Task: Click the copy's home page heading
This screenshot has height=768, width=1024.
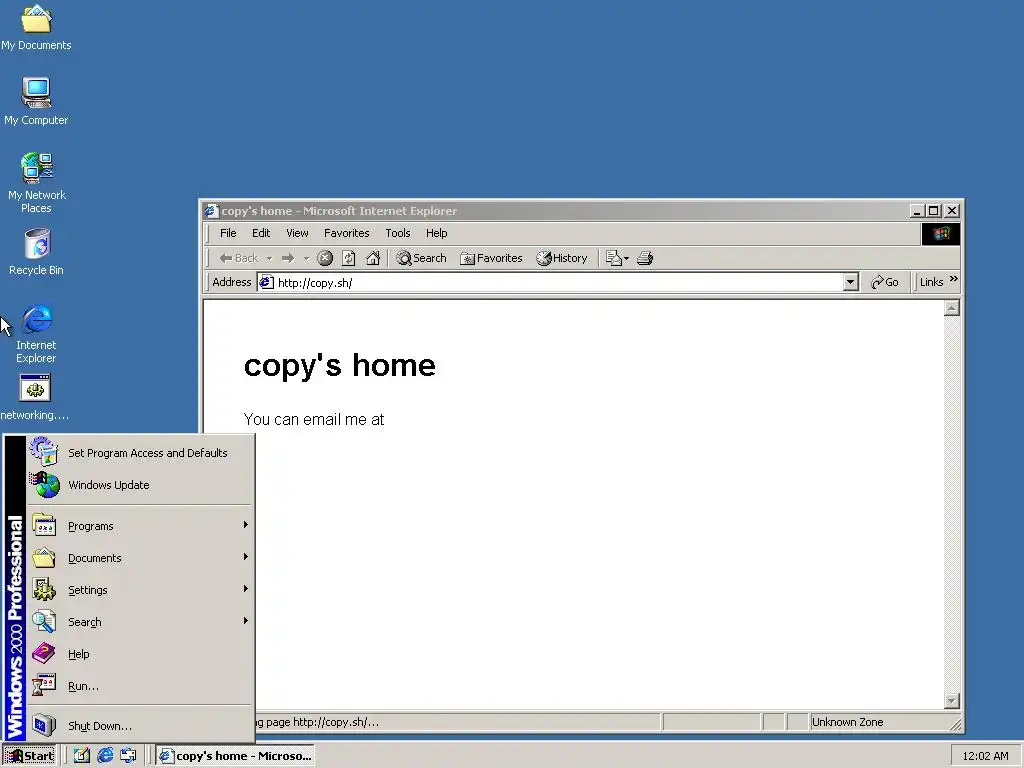Action: [340, 365]
